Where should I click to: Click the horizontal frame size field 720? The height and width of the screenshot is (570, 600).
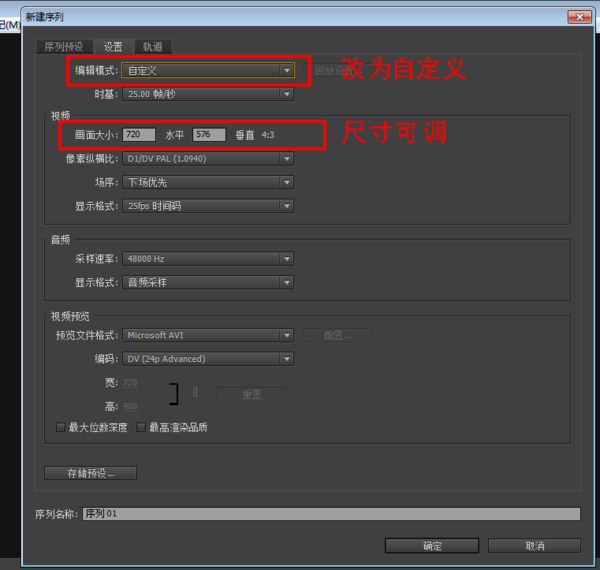click(x=139, y=135)
